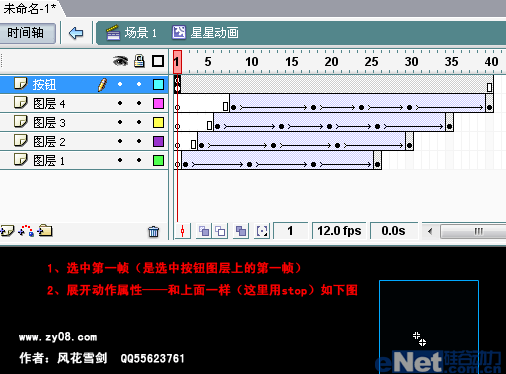Open modify onion markers menu
506x374 pixels.
[262, 231]
